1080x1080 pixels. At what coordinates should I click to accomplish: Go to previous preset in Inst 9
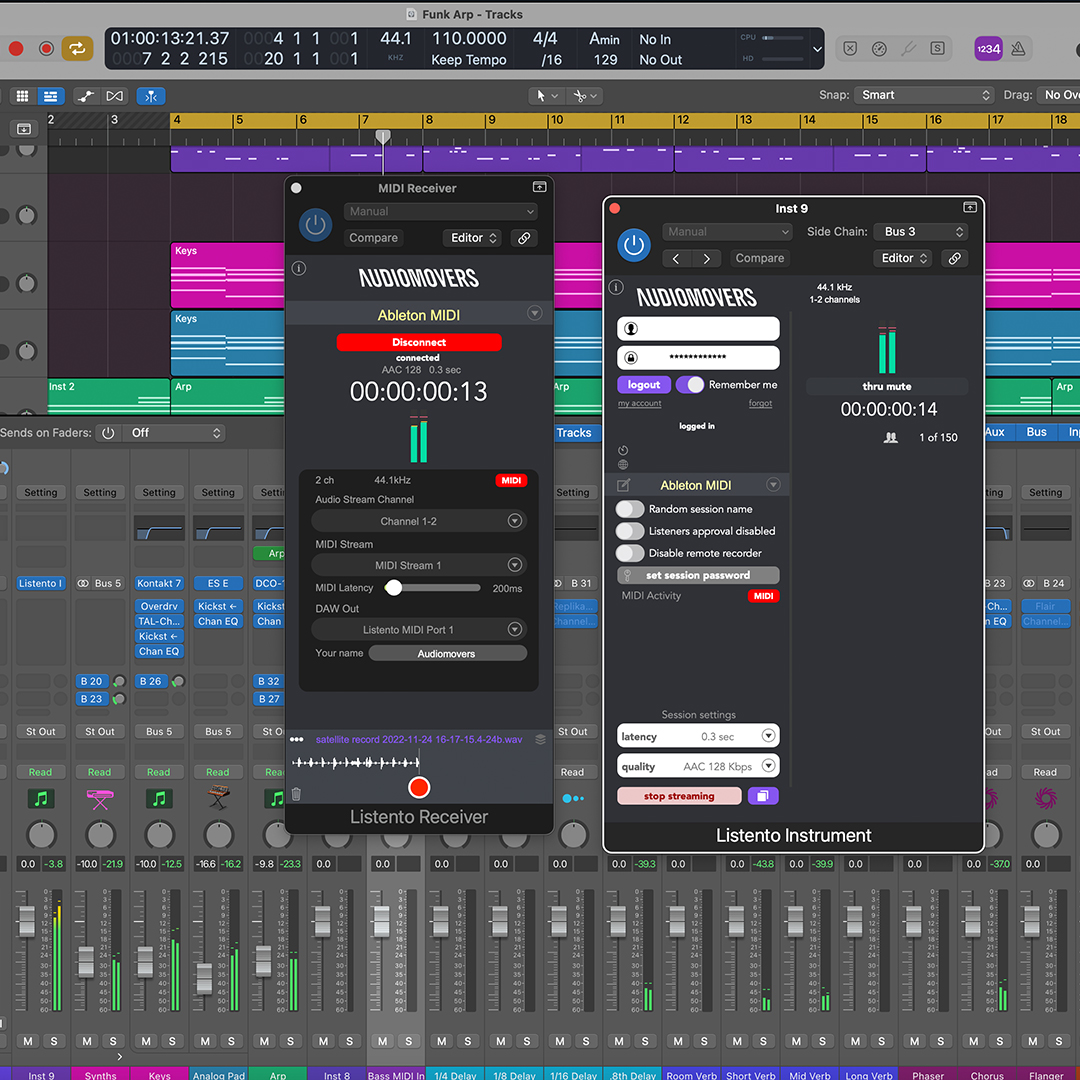(676, 259)
